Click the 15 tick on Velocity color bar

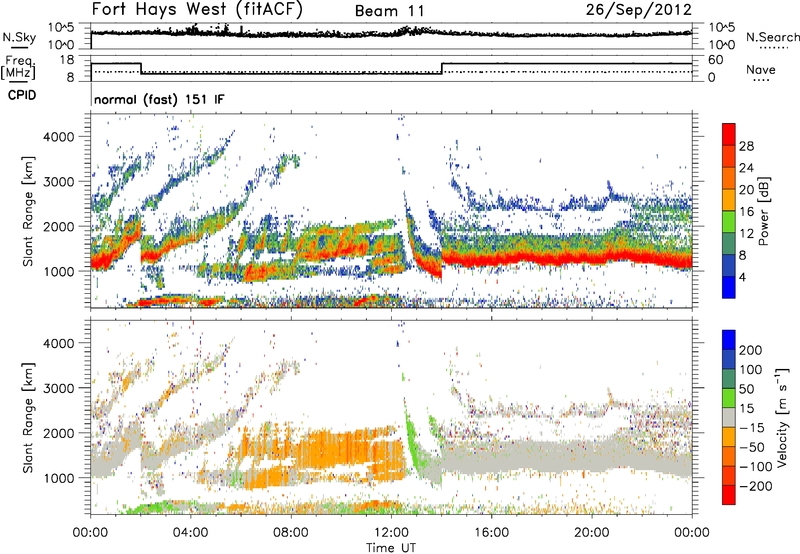746,408
